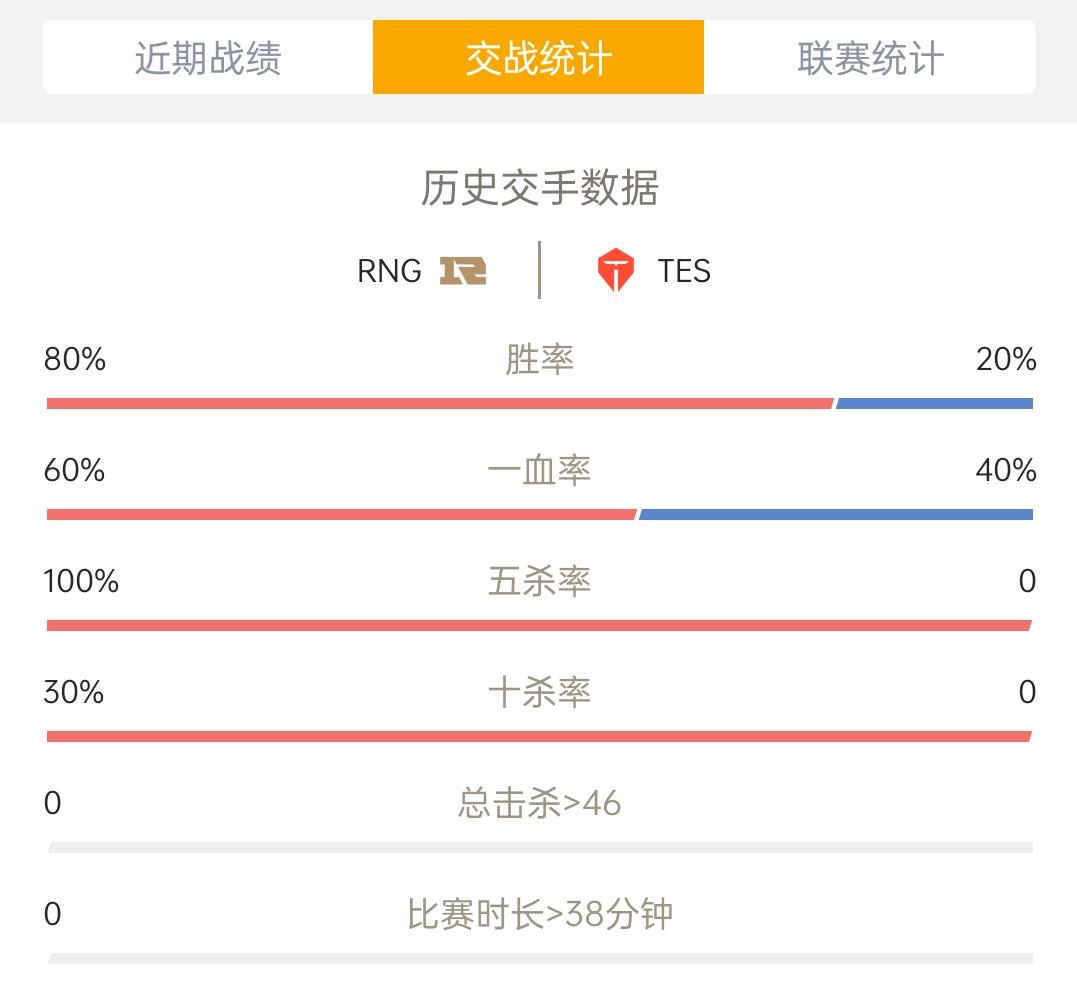Click the 历史交手数据 heading
Screen dimensions: 1077x998
pos(539,188)
